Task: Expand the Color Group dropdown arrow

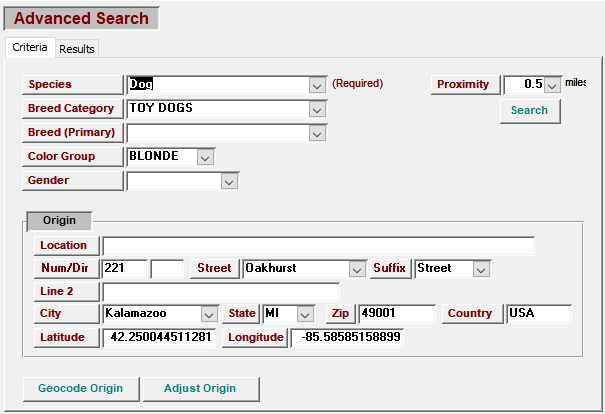Action: pyautogui.click(x=205, y=157)
